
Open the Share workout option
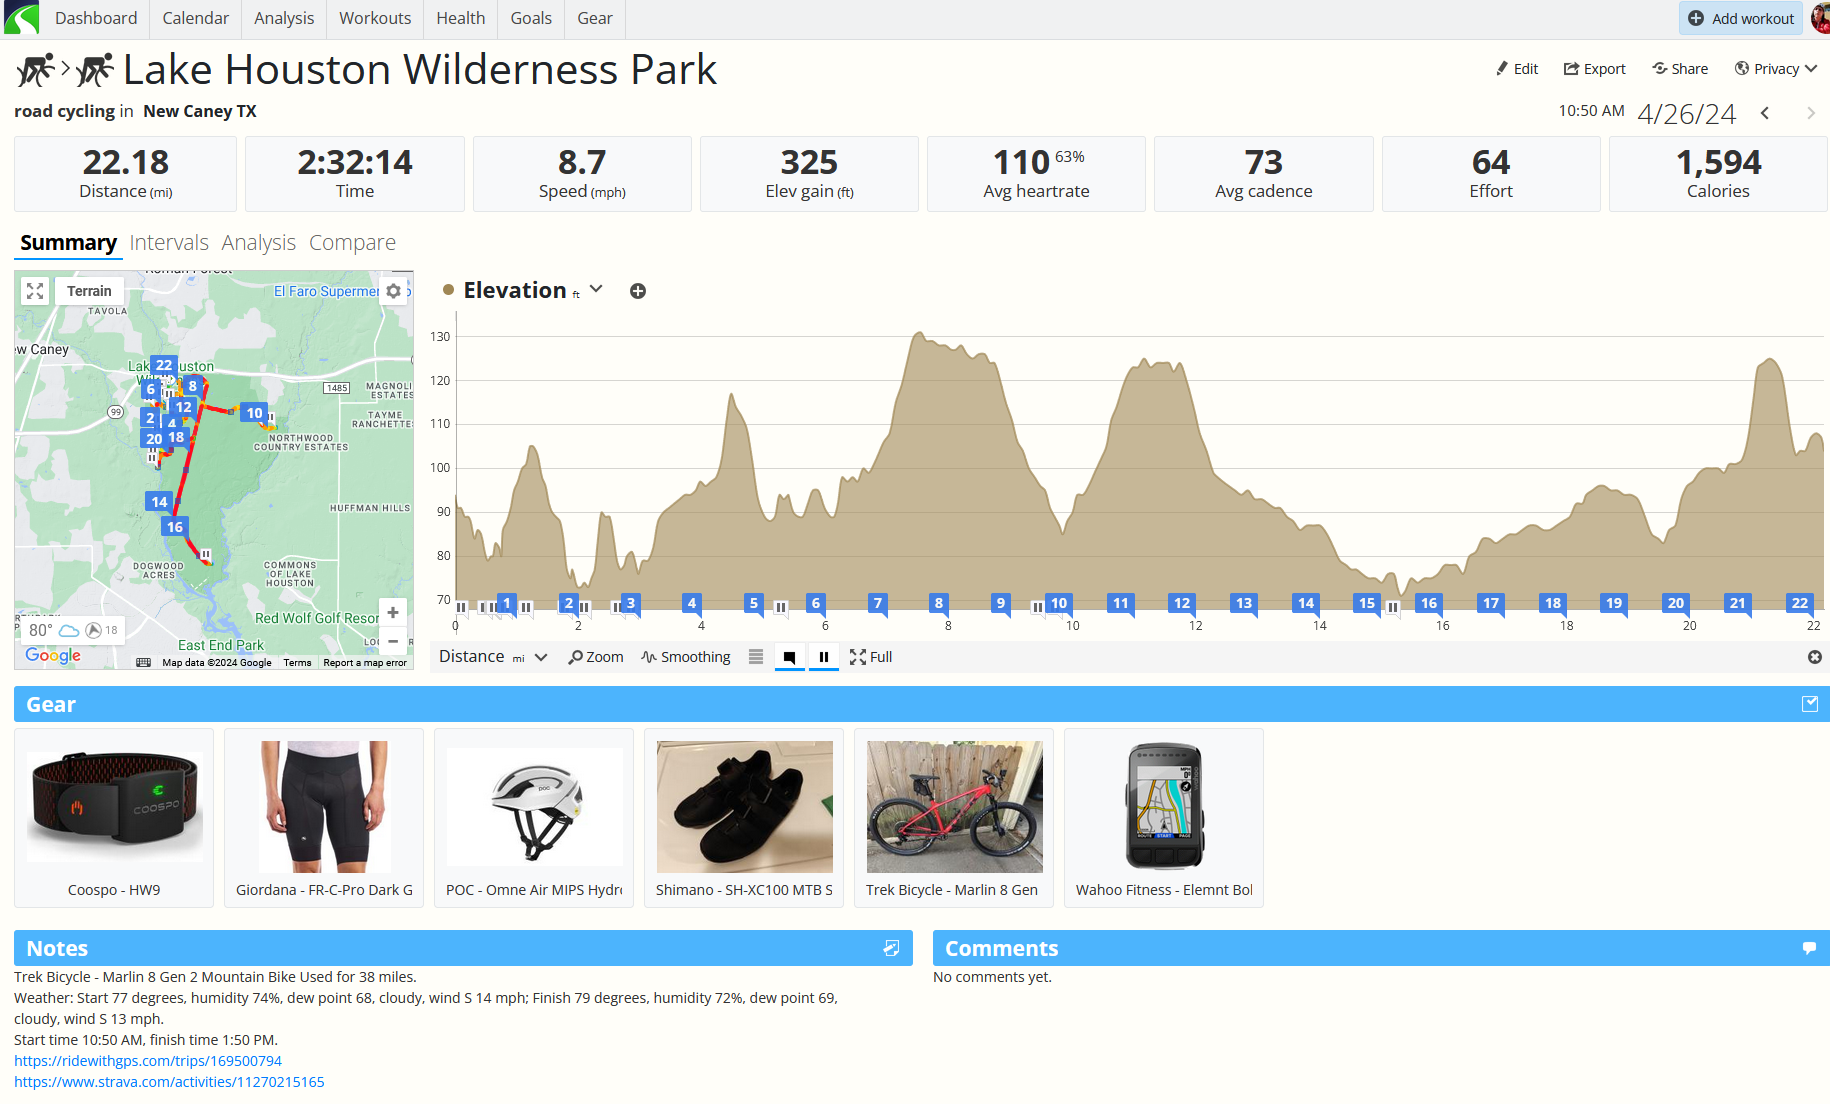click(x=1680, y=69)
